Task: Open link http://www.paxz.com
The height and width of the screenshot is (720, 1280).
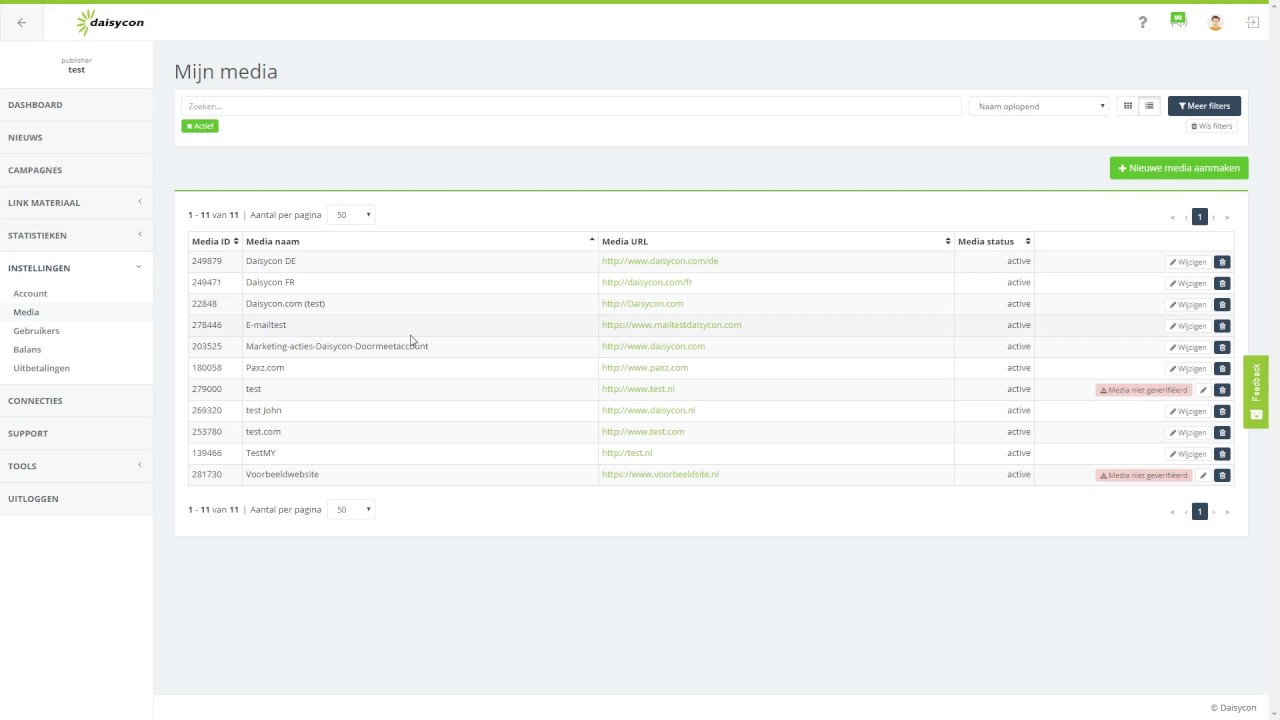Action: 645,368
